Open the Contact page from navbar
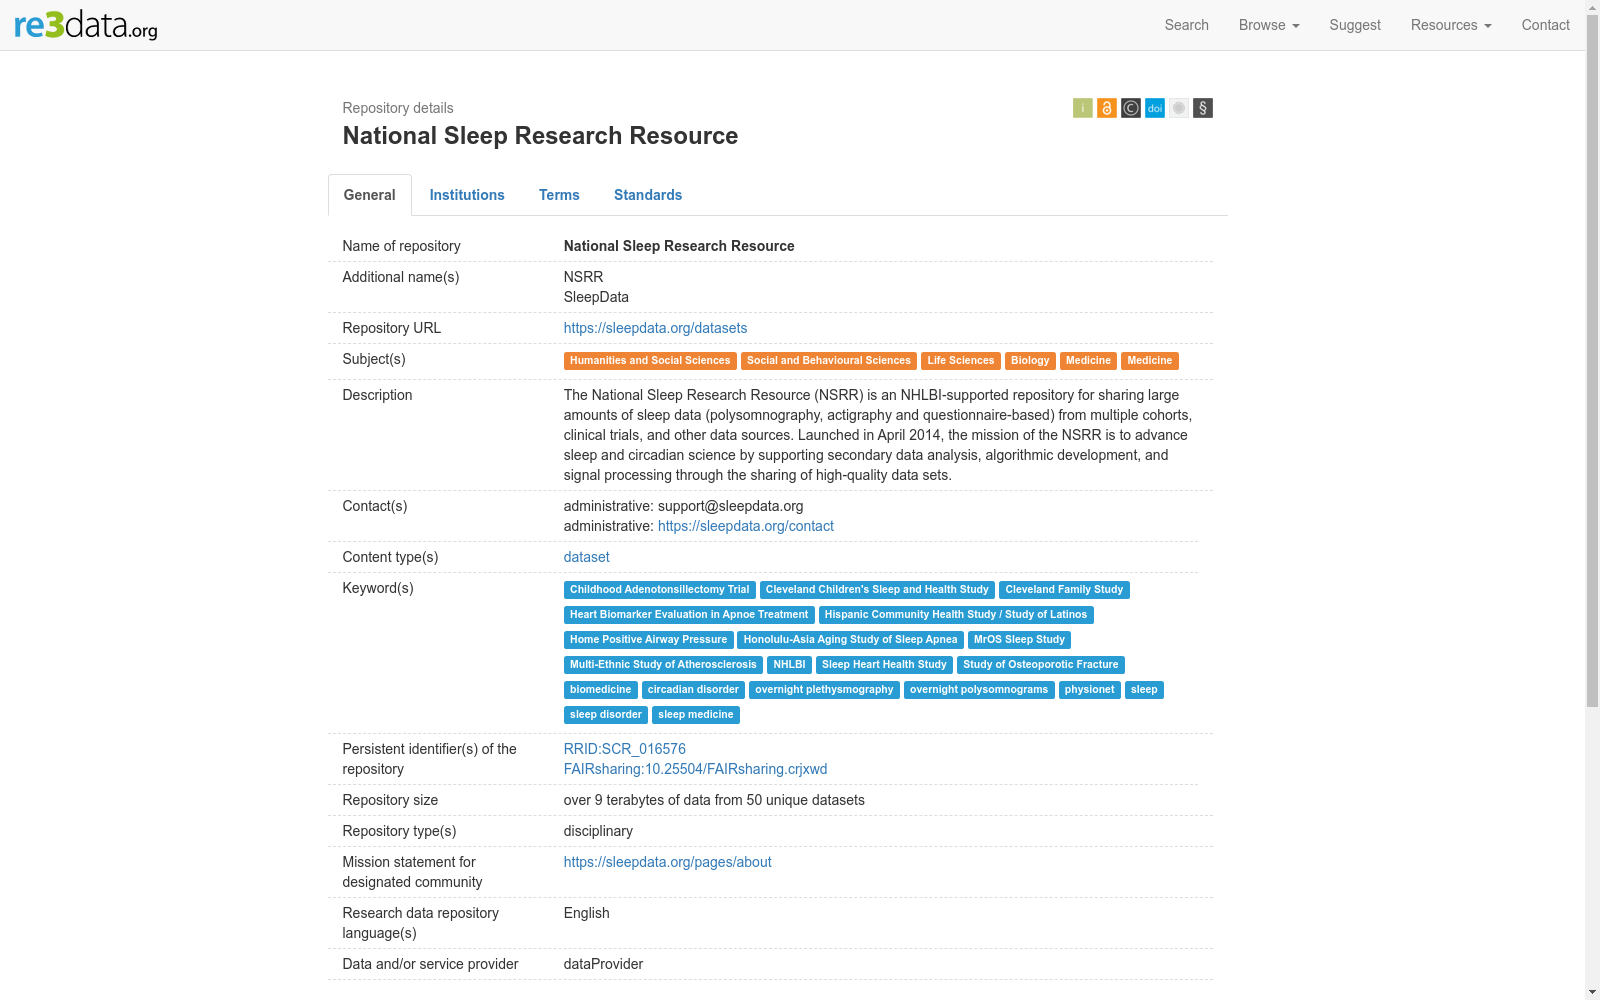1600x1000 pixels. (x=1546, y=25)
